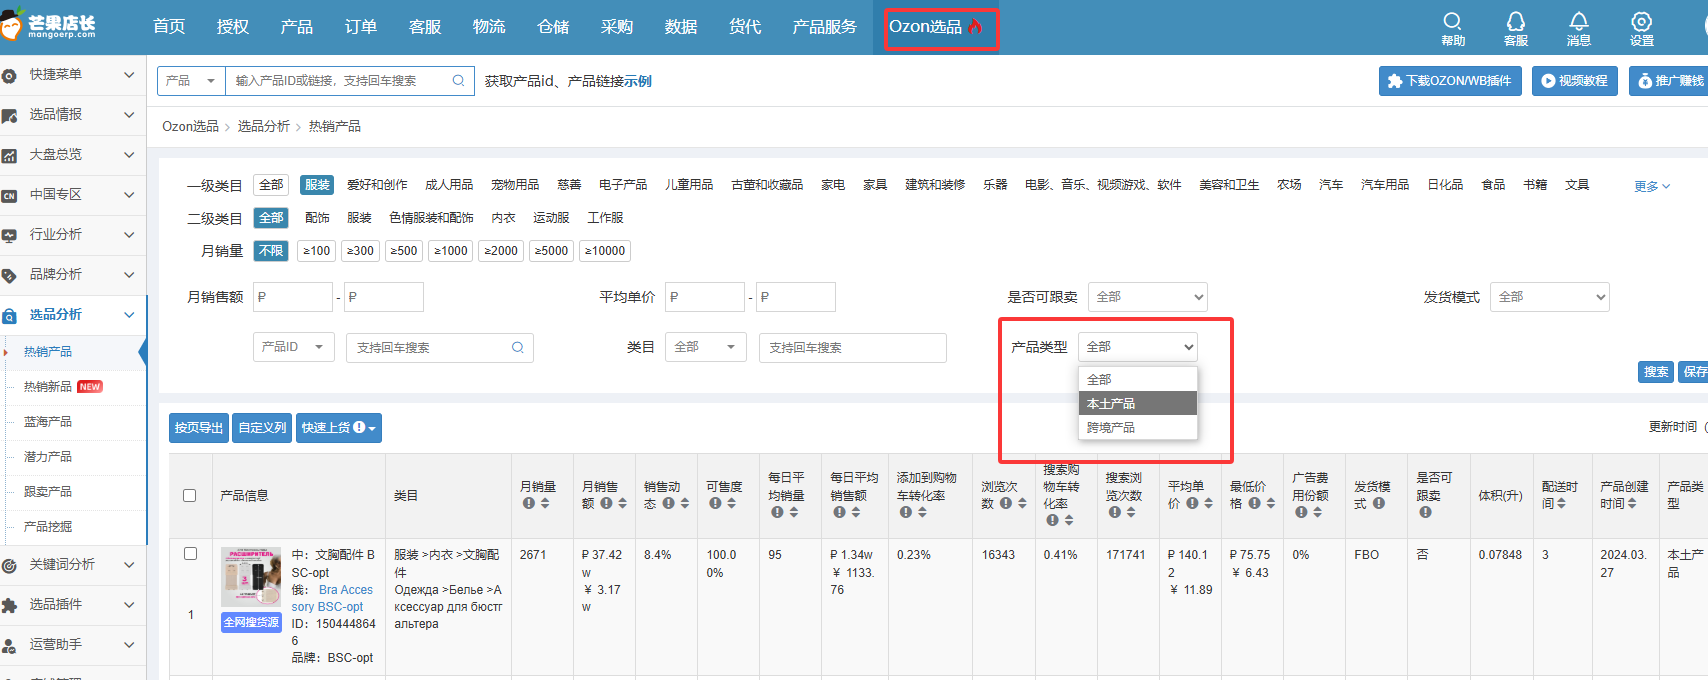
Task: Click the 全网搜货源 tag under product image
Action: [251, 622]
